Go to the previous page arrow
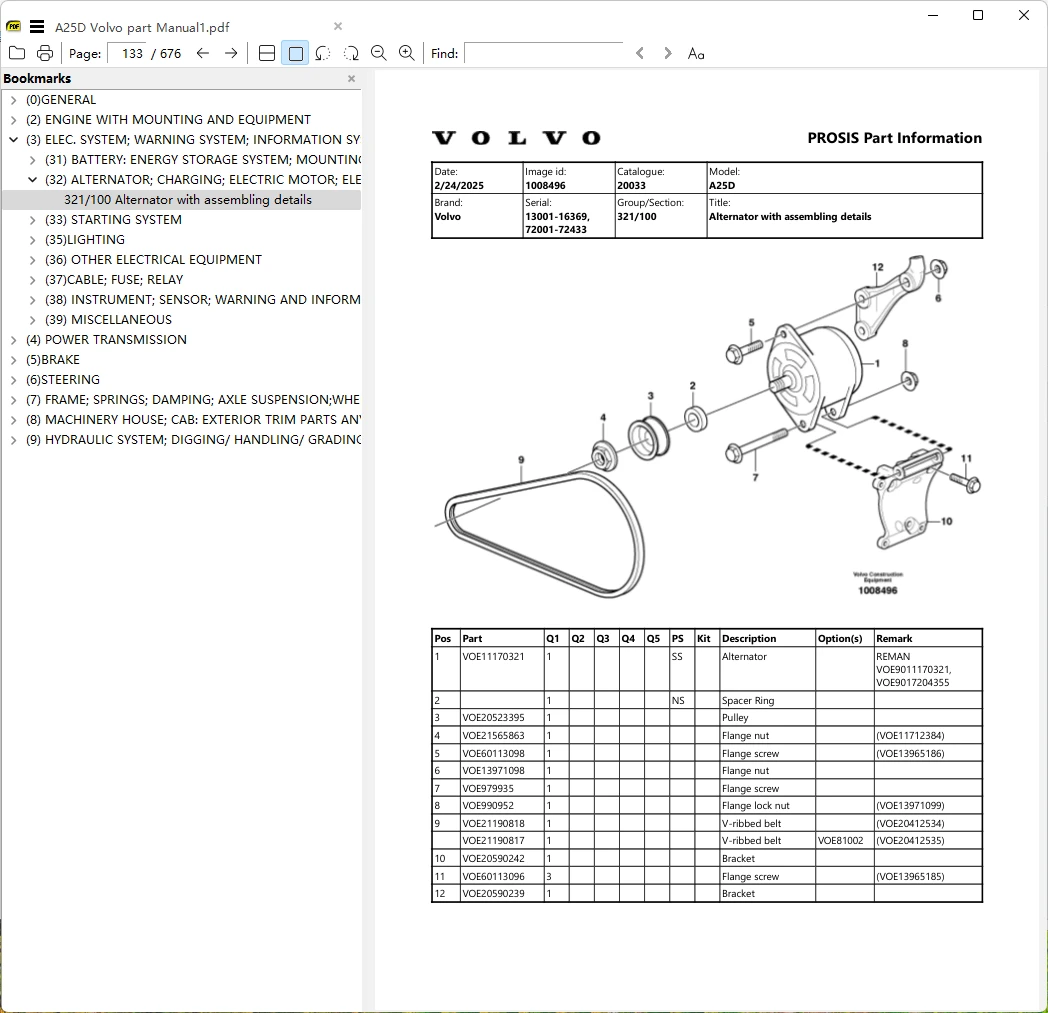This screenshot has height=1013, width=1048. [x=203, y=53]
